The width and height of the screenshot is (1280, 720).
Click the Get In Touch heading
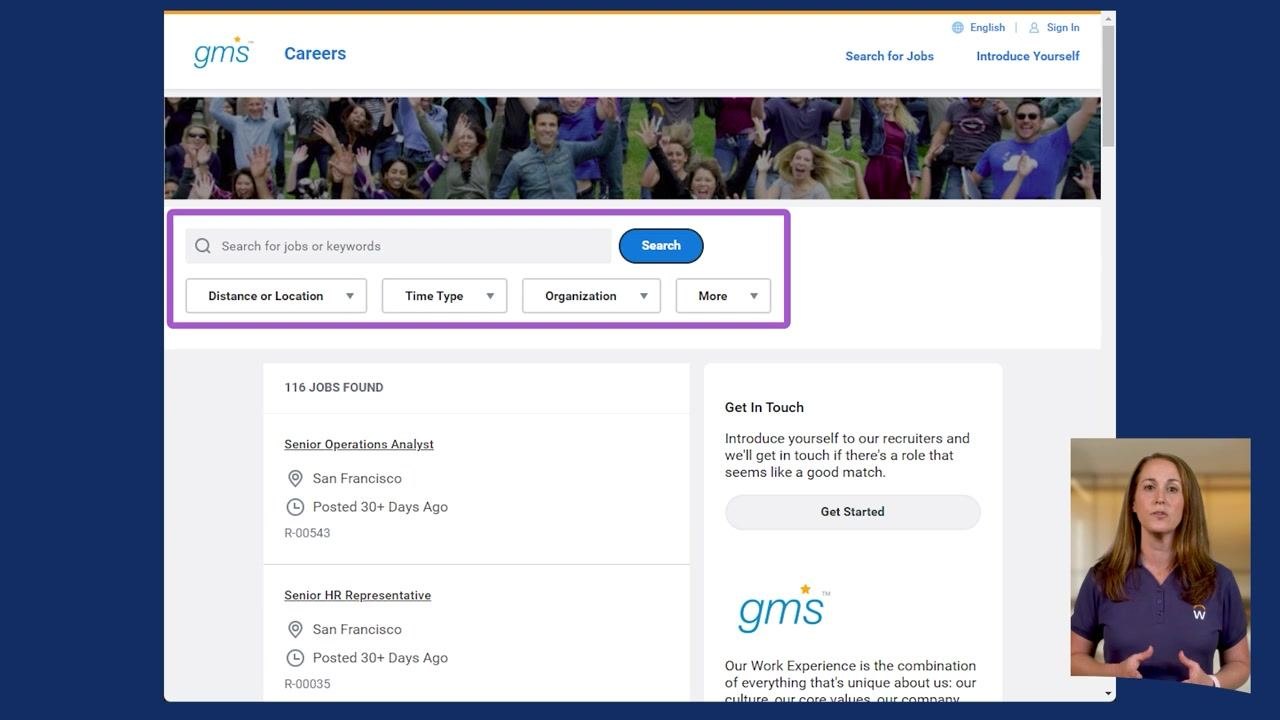[x=764, y=407]
